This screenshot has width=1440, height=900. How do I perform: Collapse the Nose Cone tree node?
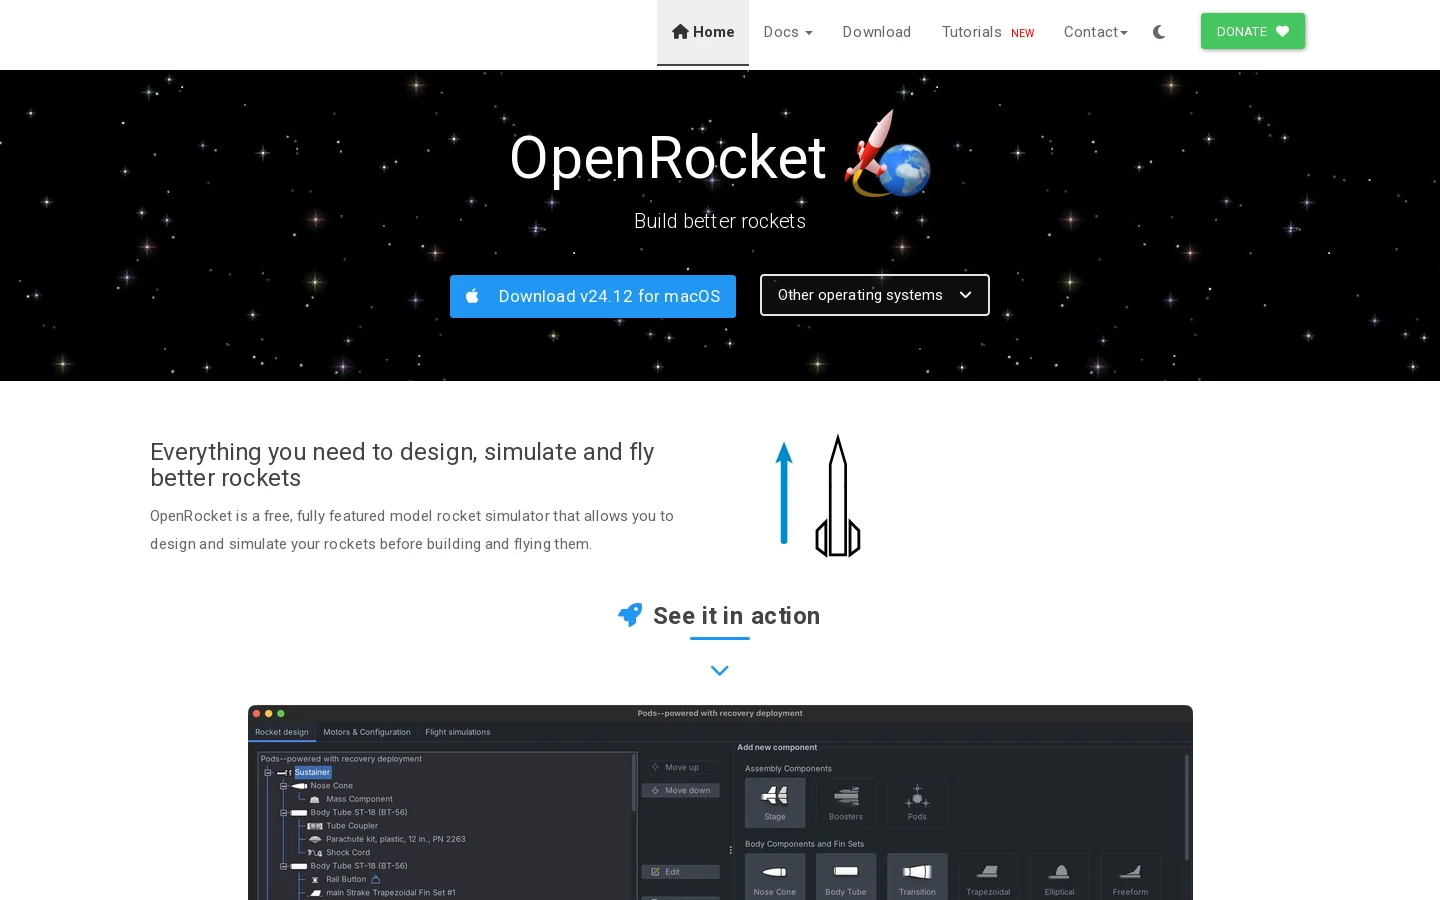(283, 786)
